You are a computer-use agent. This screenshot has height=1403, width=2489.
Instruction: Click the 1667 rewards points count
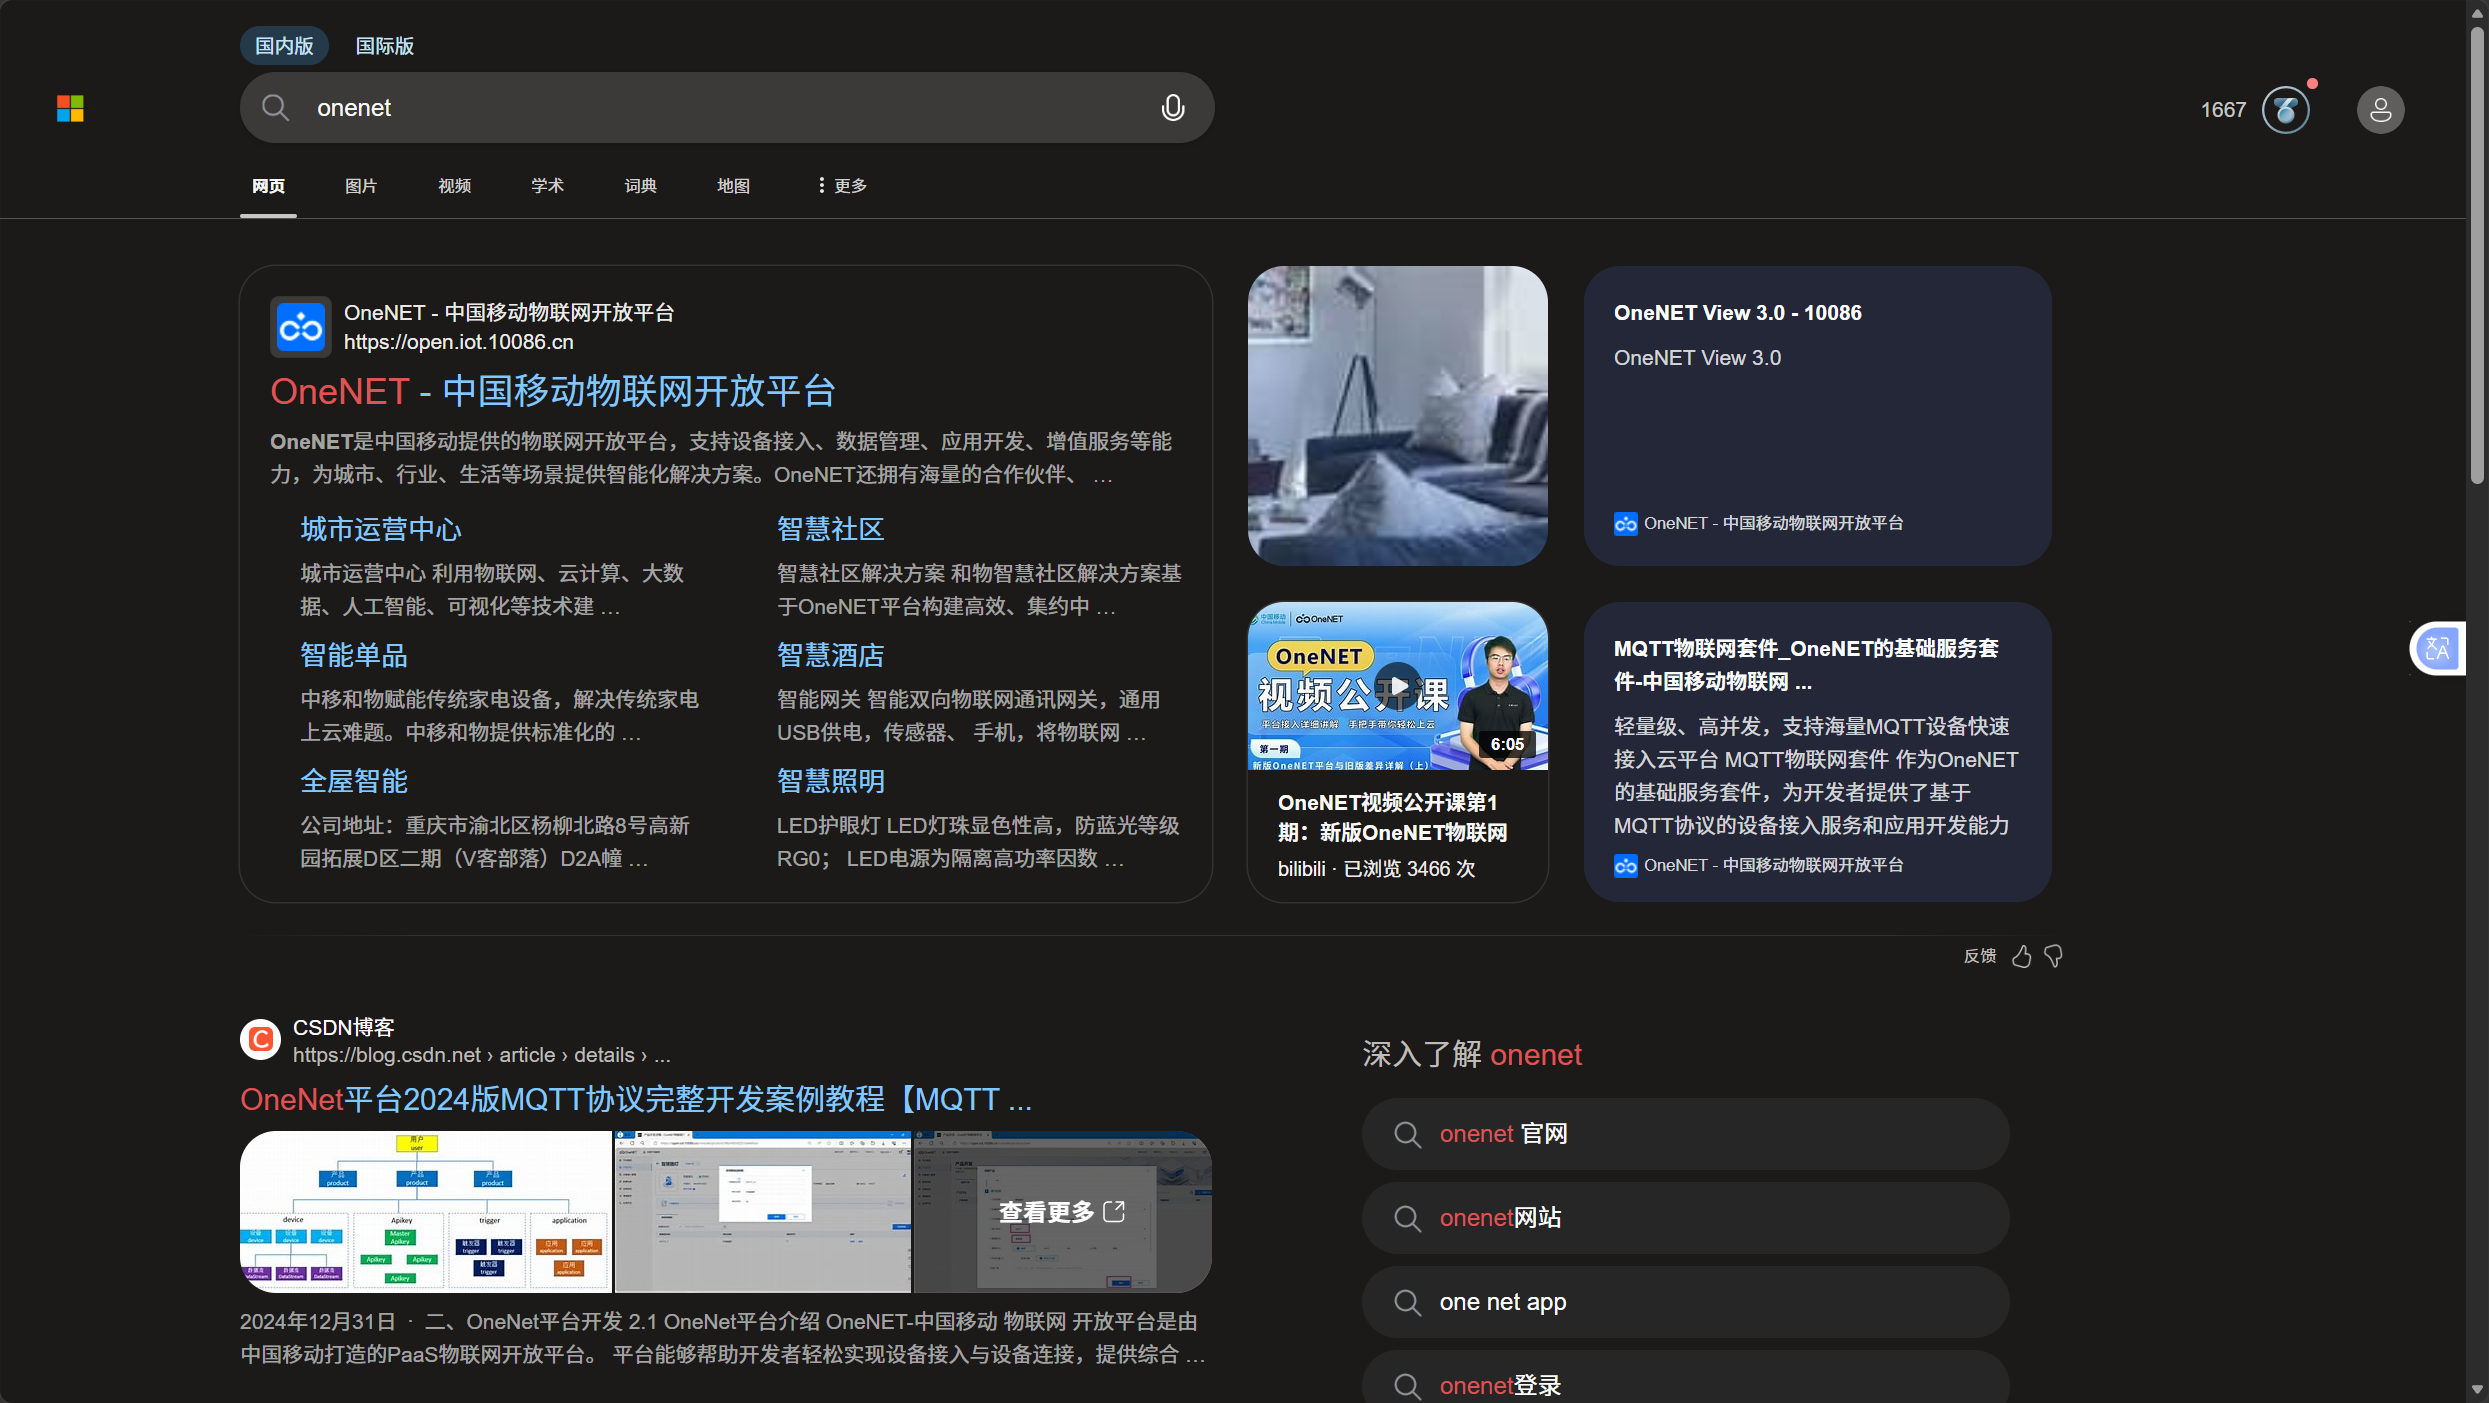coord(2223,110)
